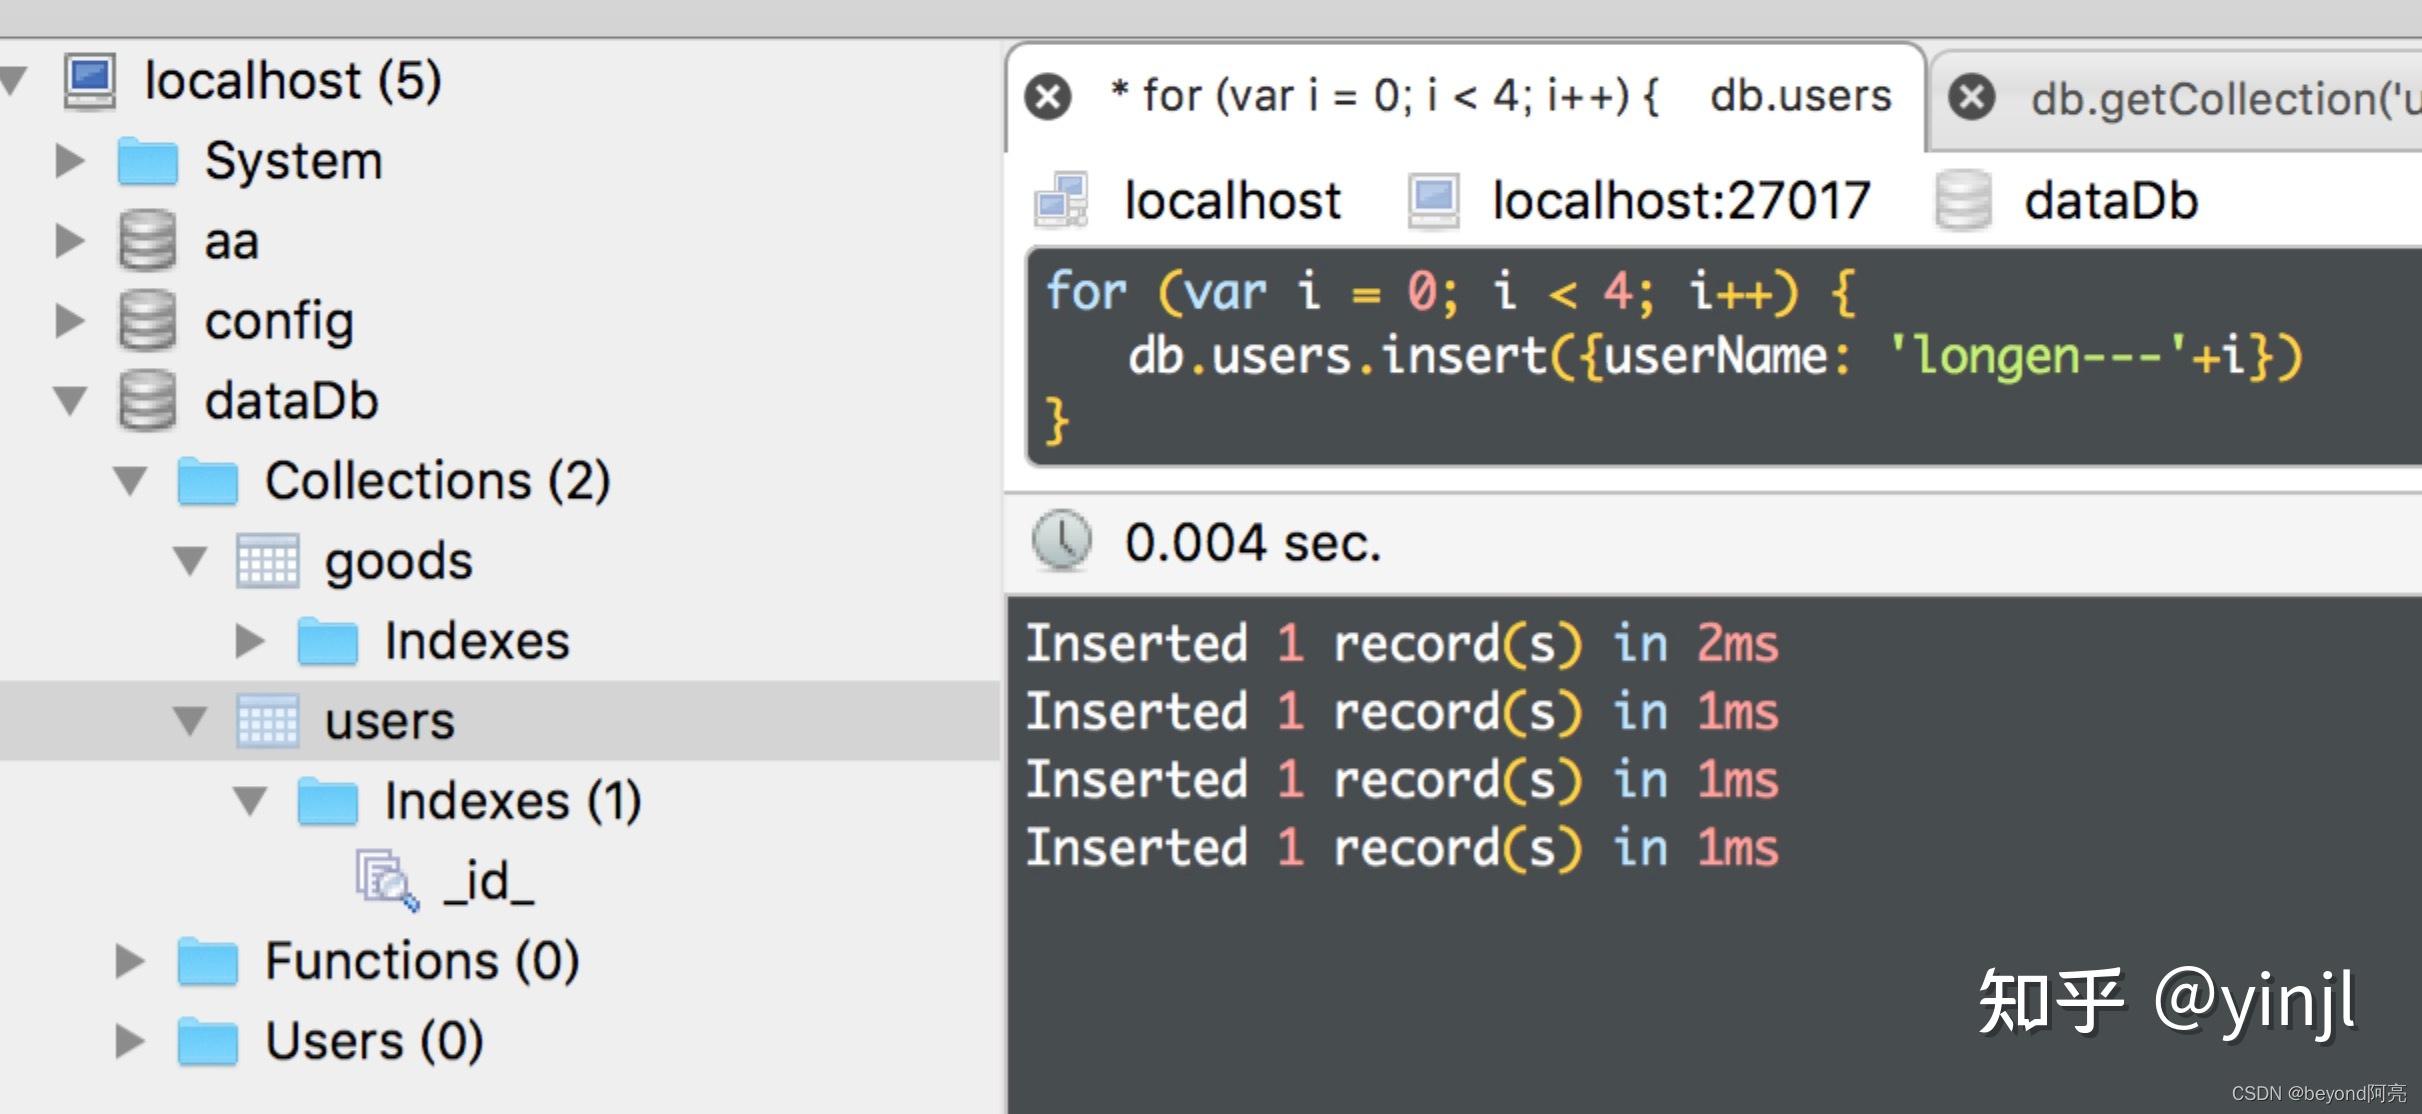
Task: Click the users collection table icon
Action: (267, 721)
